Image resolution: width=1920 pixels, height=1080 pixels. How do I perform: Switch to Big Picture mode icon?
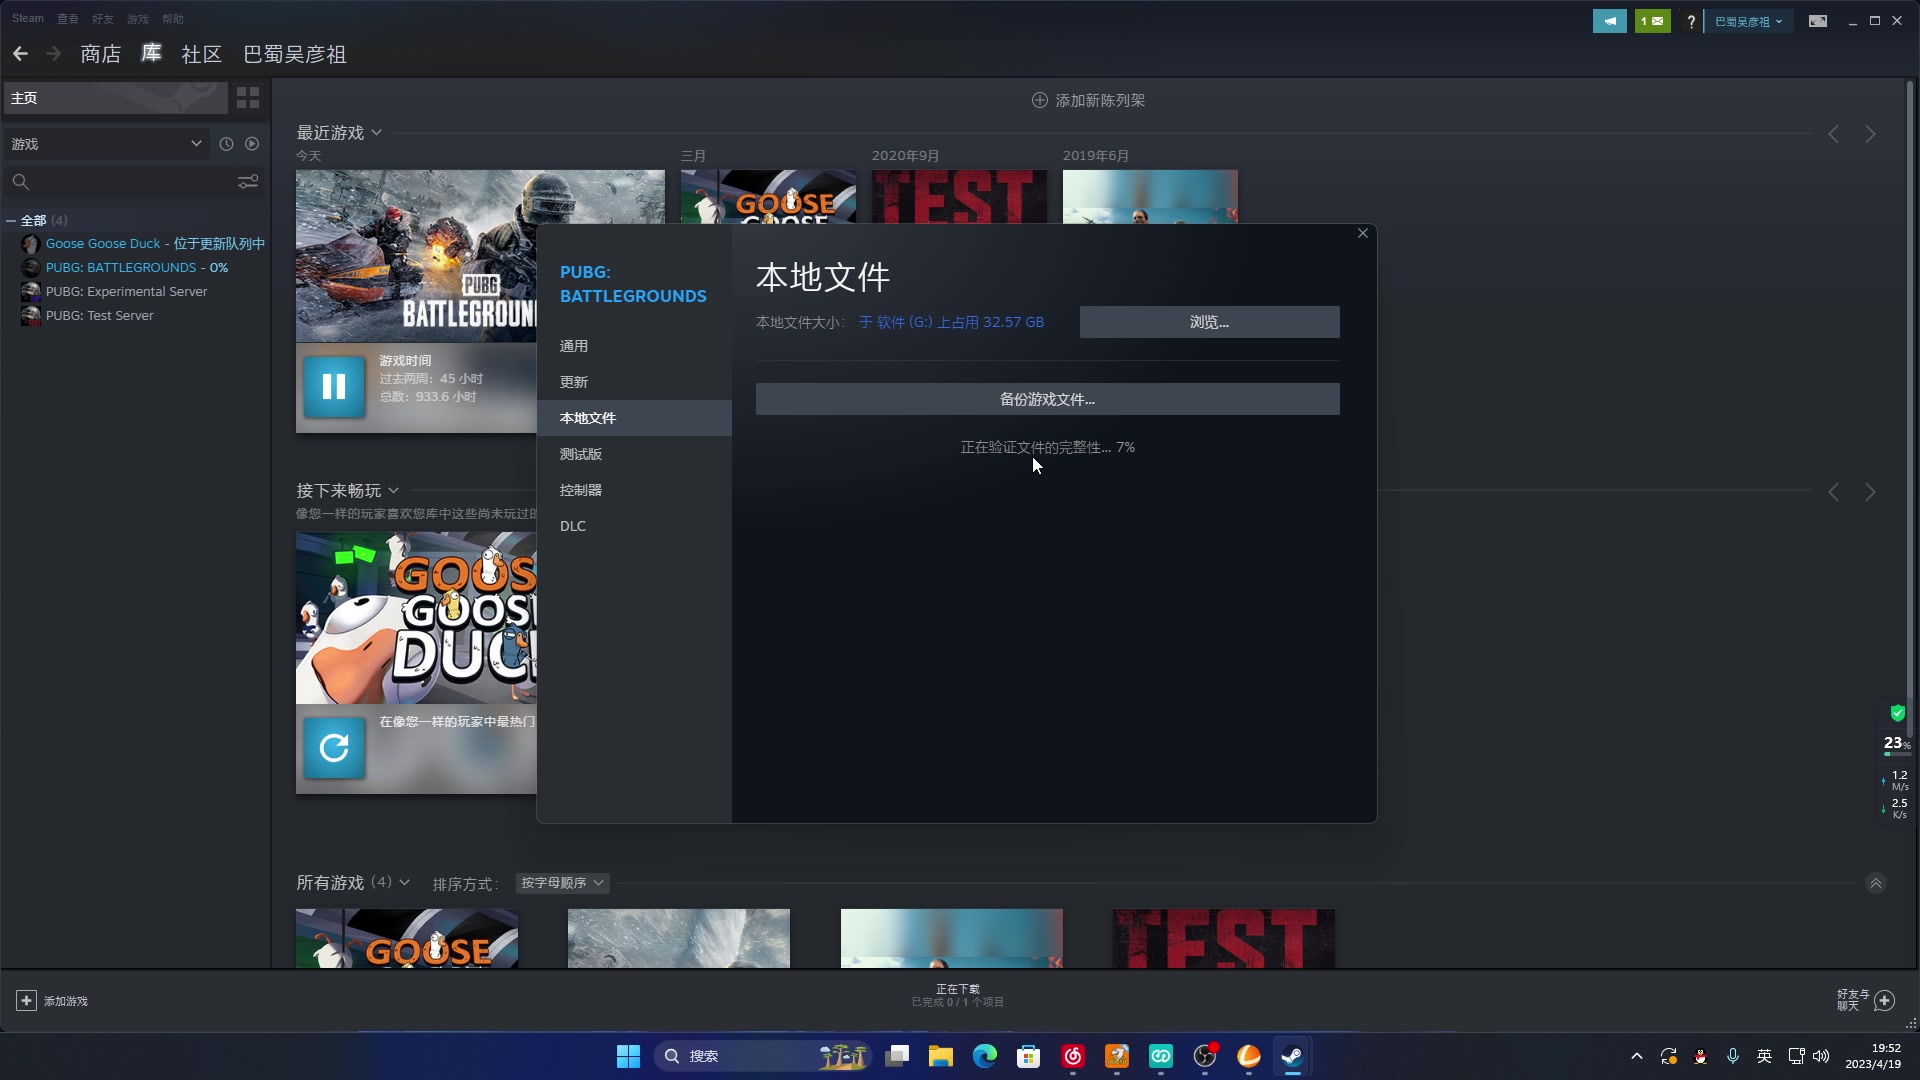tap(1818, 21)
